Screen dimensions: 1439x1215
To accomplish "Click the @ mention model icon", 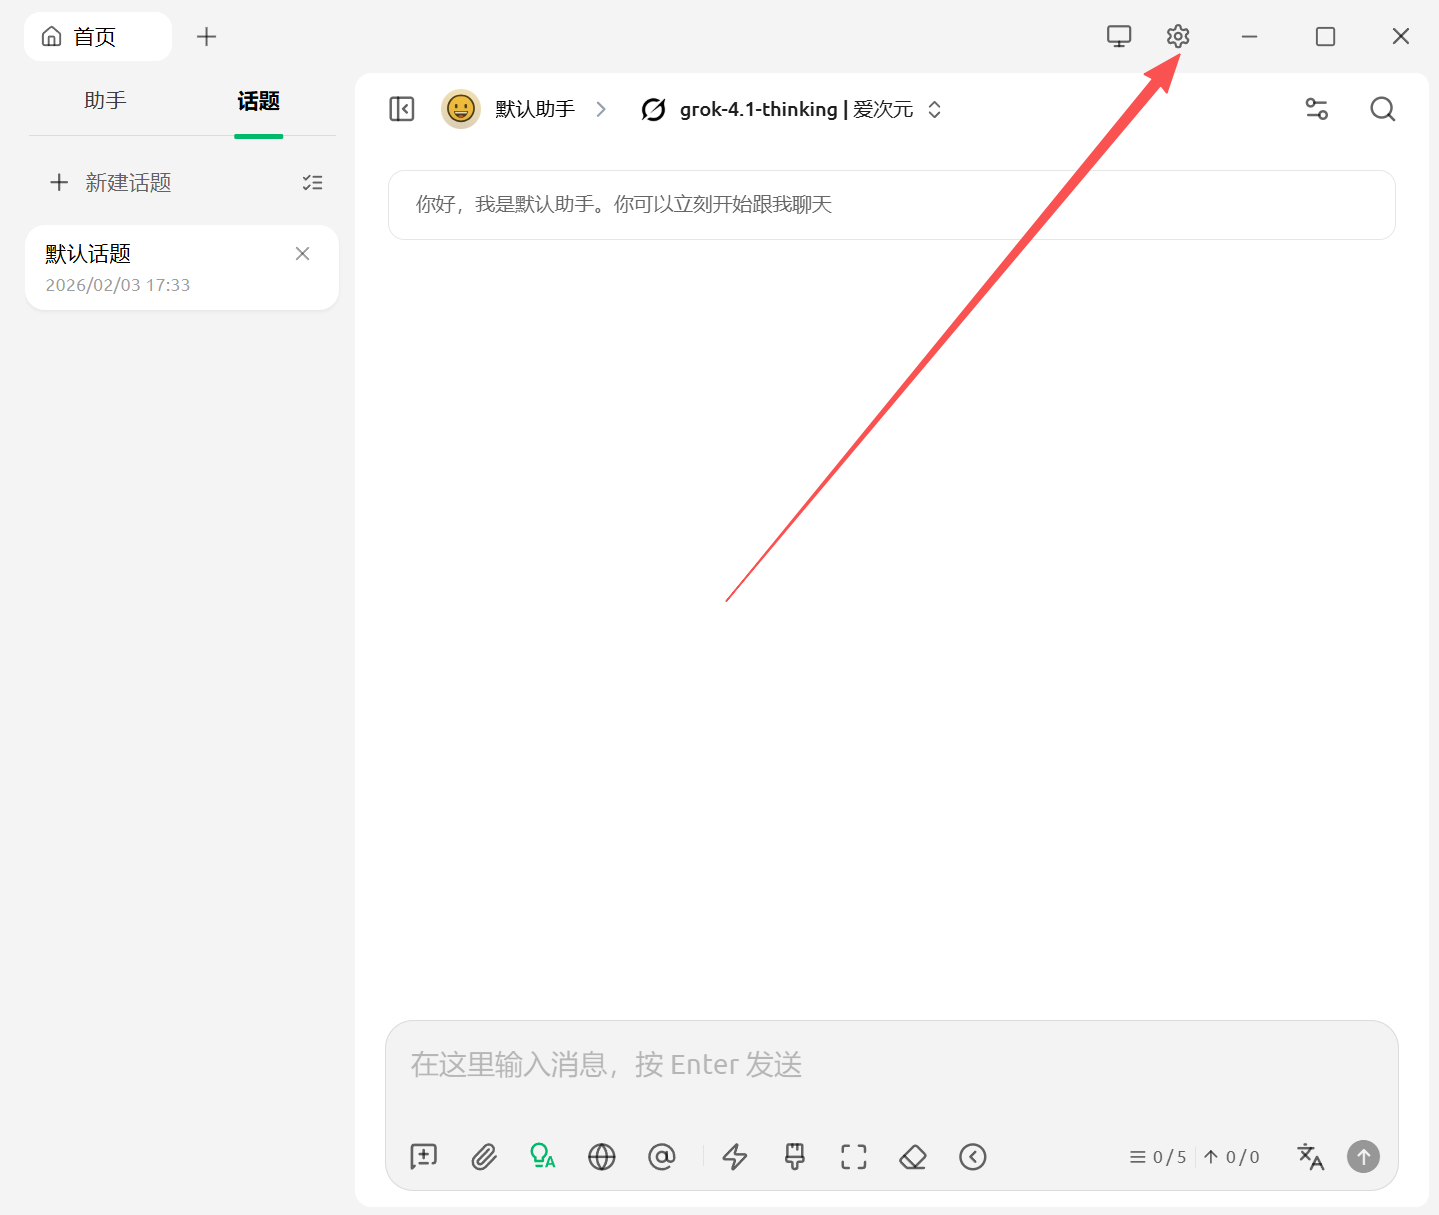I will 662,1157.
